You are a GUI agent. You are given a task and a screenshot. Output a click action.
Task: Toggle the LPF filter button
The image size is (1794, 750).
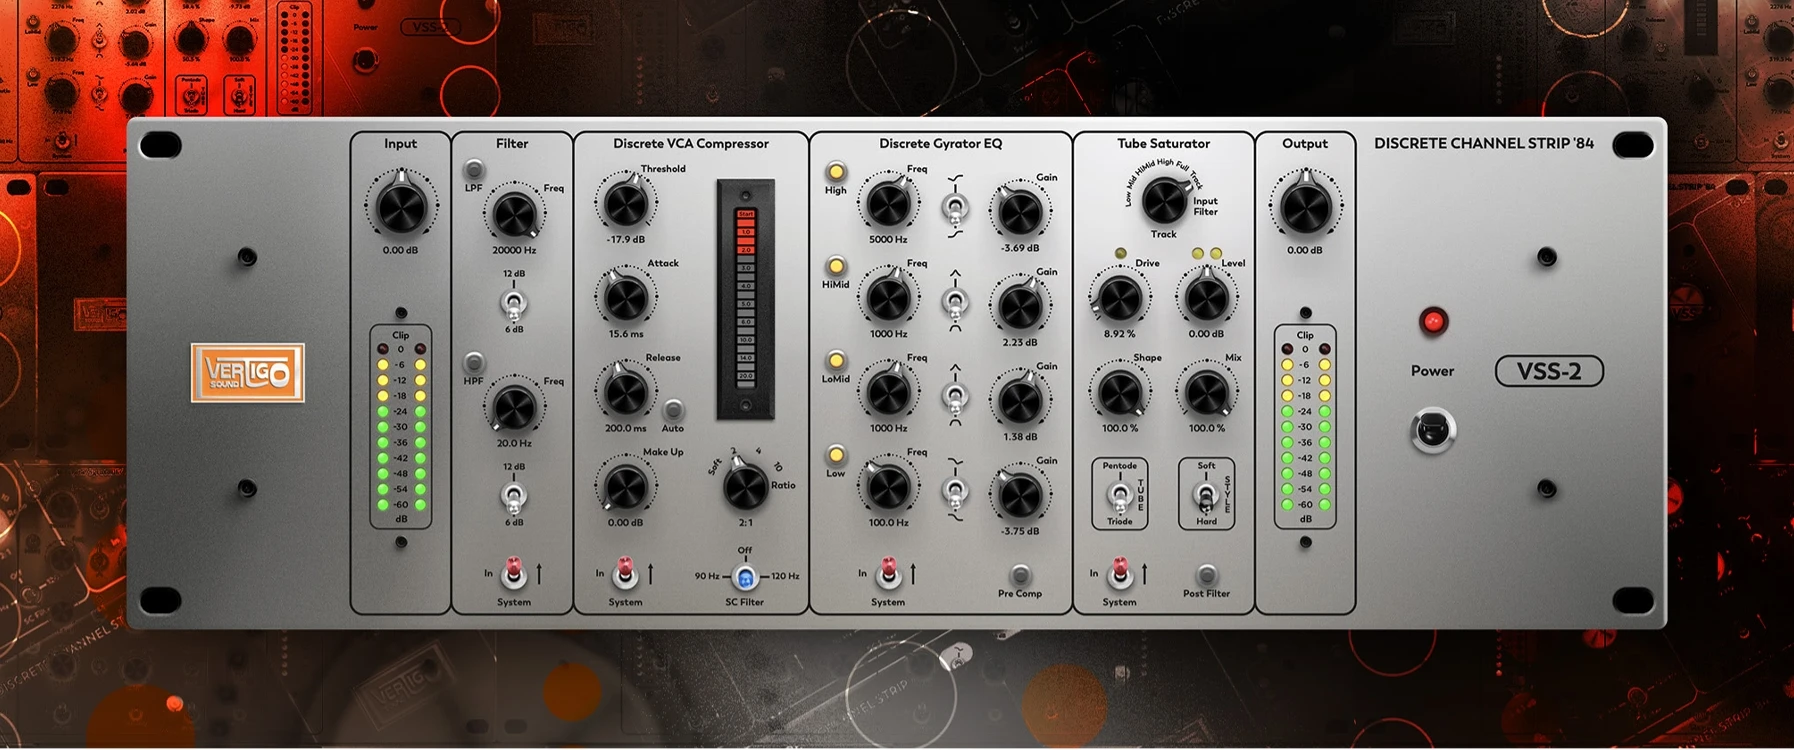point(474,169)
